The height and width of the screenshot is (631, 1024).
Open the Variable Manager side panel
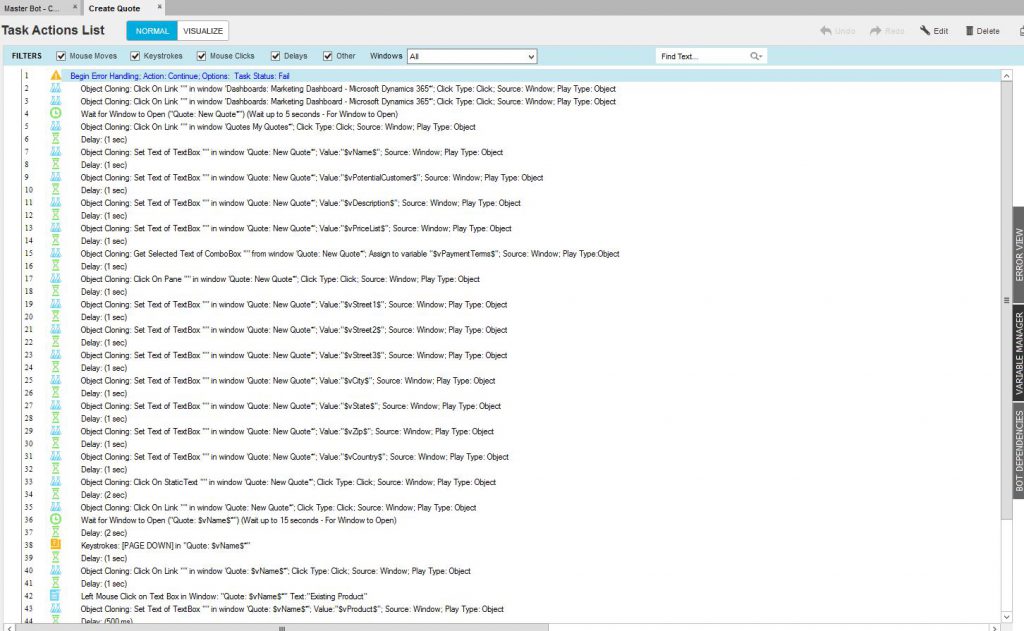1018,355
